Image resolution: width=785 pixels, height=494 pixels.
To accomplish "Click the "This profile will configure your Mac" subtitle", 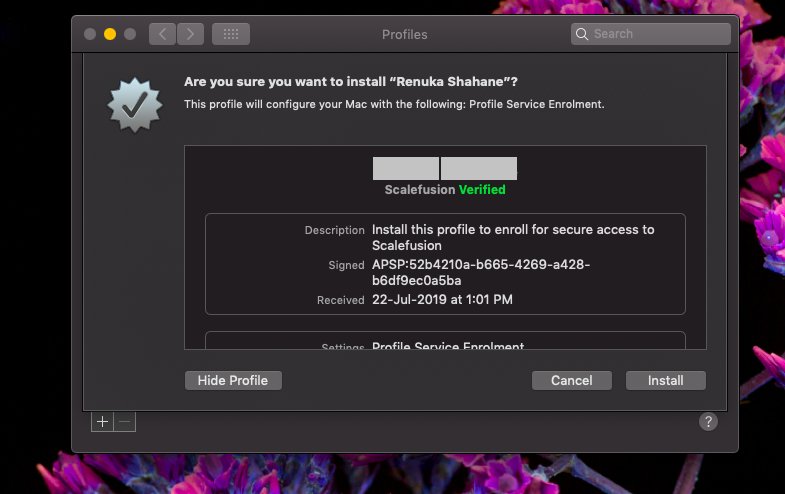I will (x=394, y=104).
